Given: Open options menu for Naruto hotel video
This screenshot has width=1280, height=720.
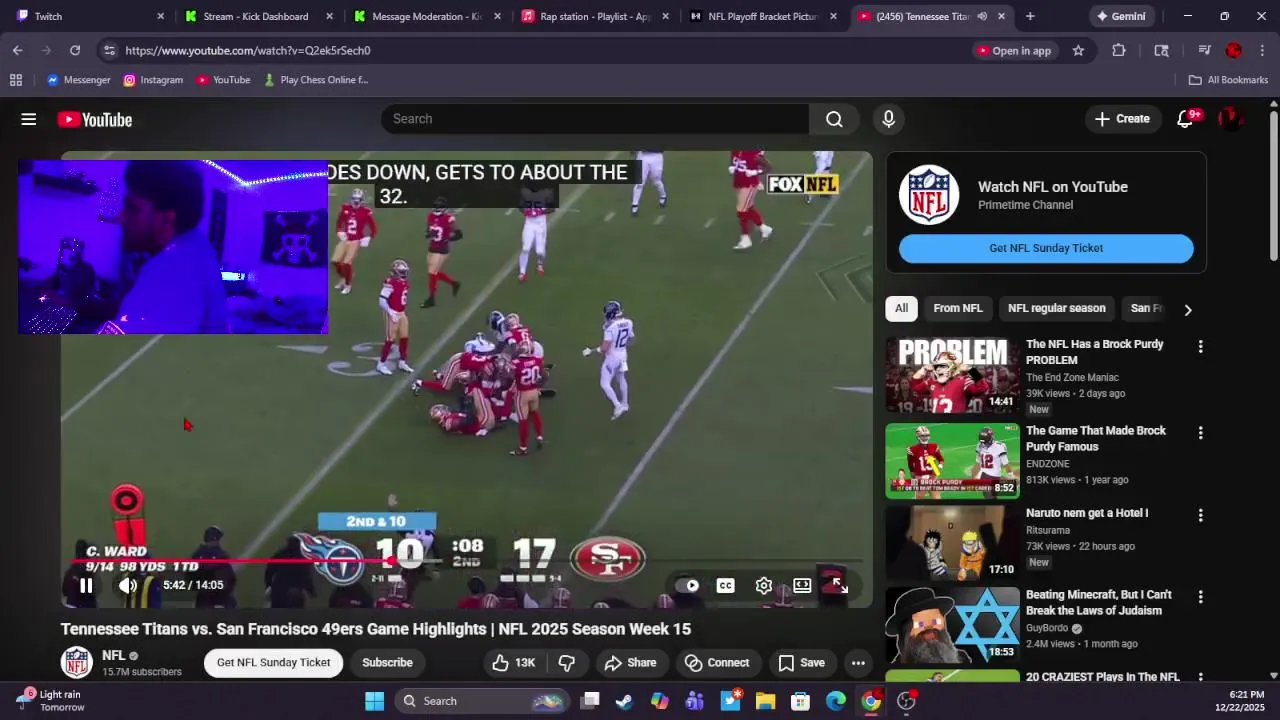Looking at the screenshot, I should (x=1200, y=516).
